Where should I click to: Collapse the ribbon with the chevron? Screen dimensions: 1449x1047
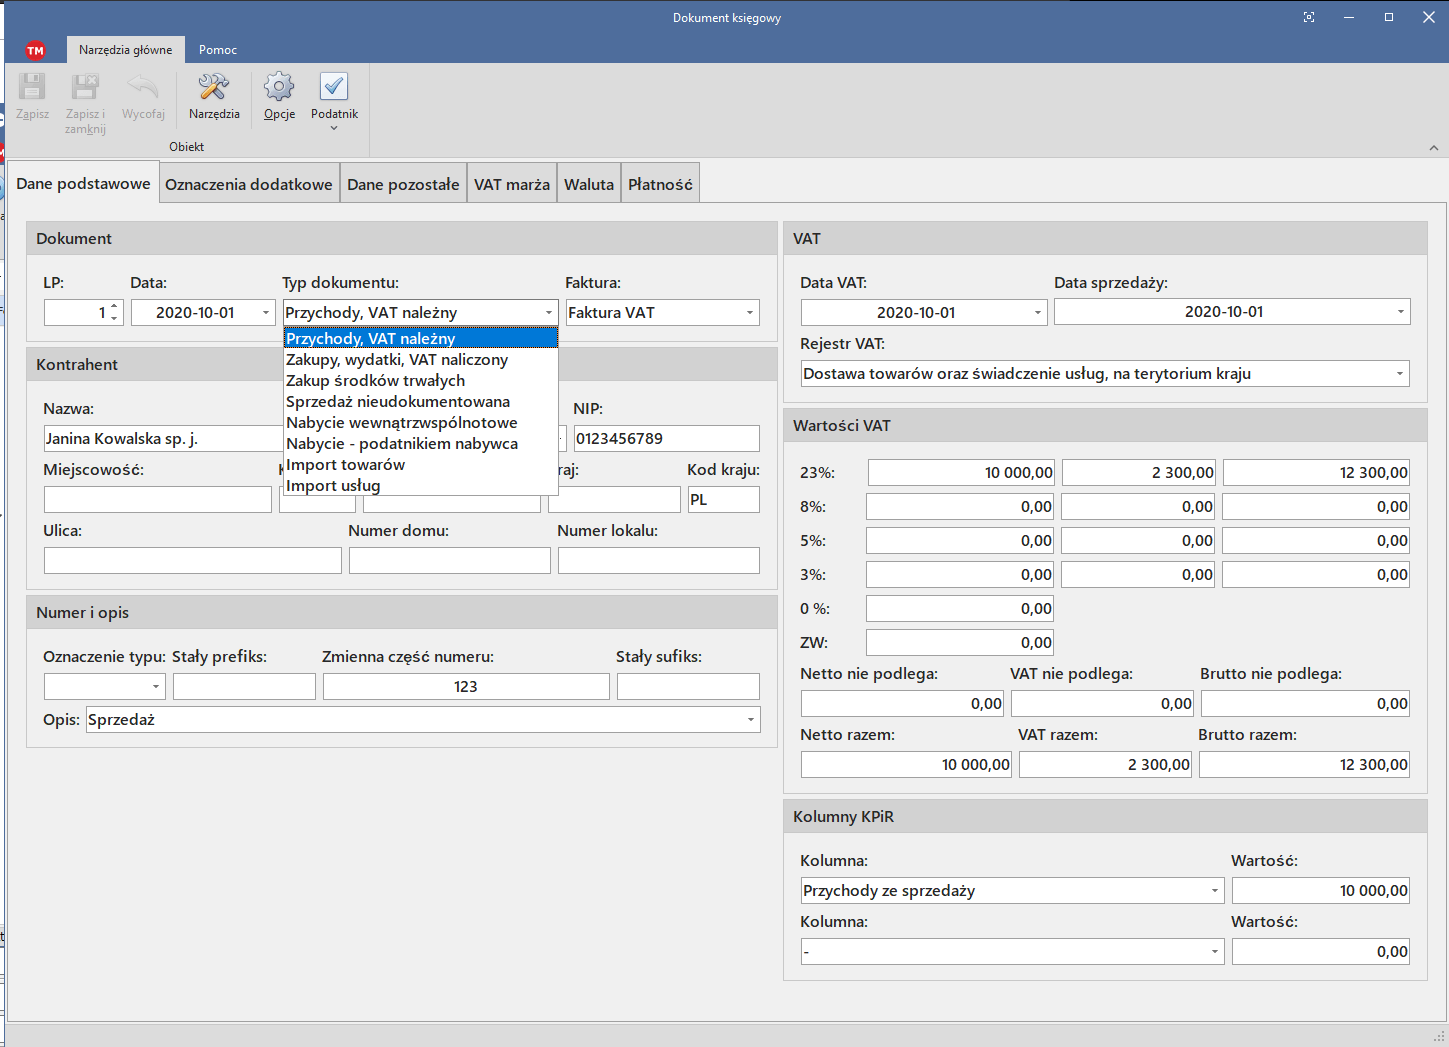coord(1433,148)
